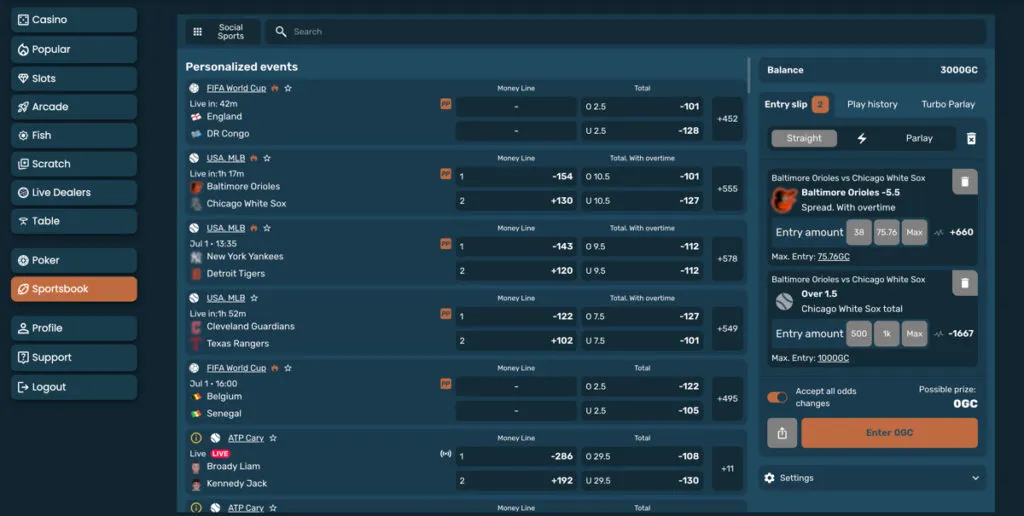Open Max. Entry 1000GC link

point(833,358)
